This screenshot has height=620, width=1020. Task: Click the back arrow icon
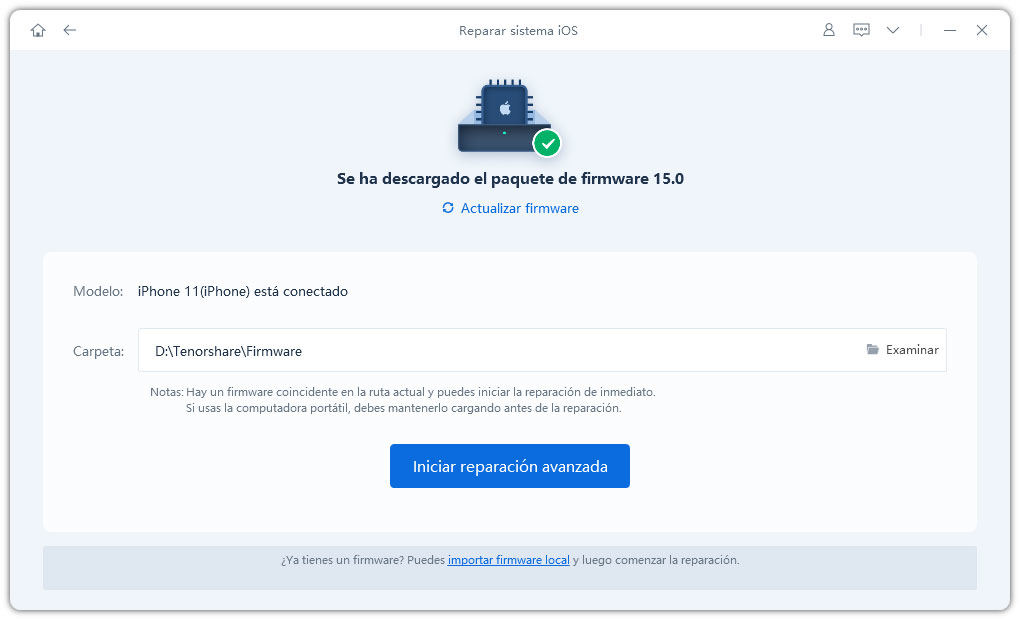70,30
